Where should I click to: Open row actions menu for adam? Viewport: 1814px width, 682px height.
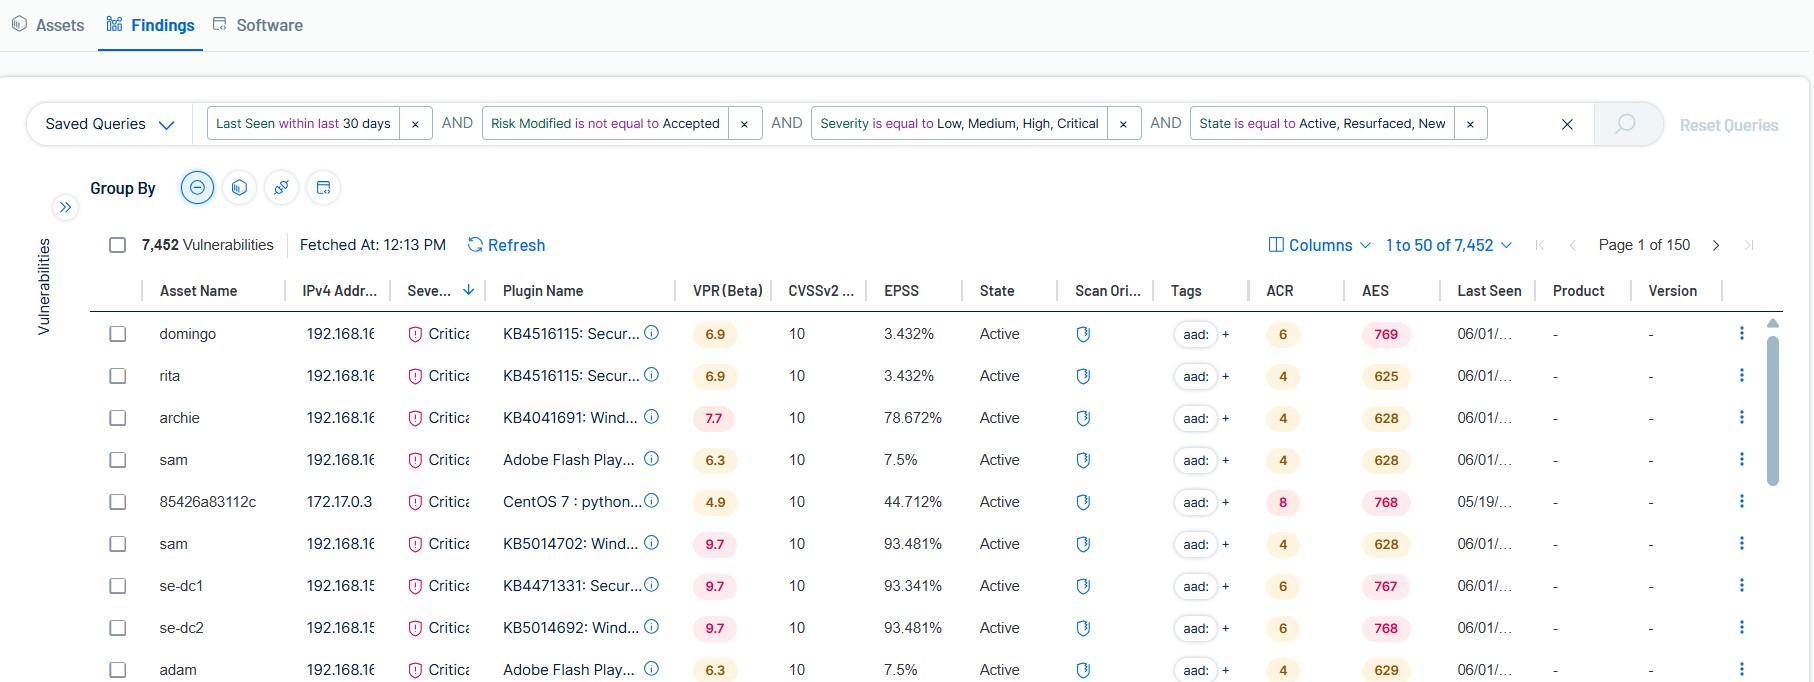[x=1742, y=669]
